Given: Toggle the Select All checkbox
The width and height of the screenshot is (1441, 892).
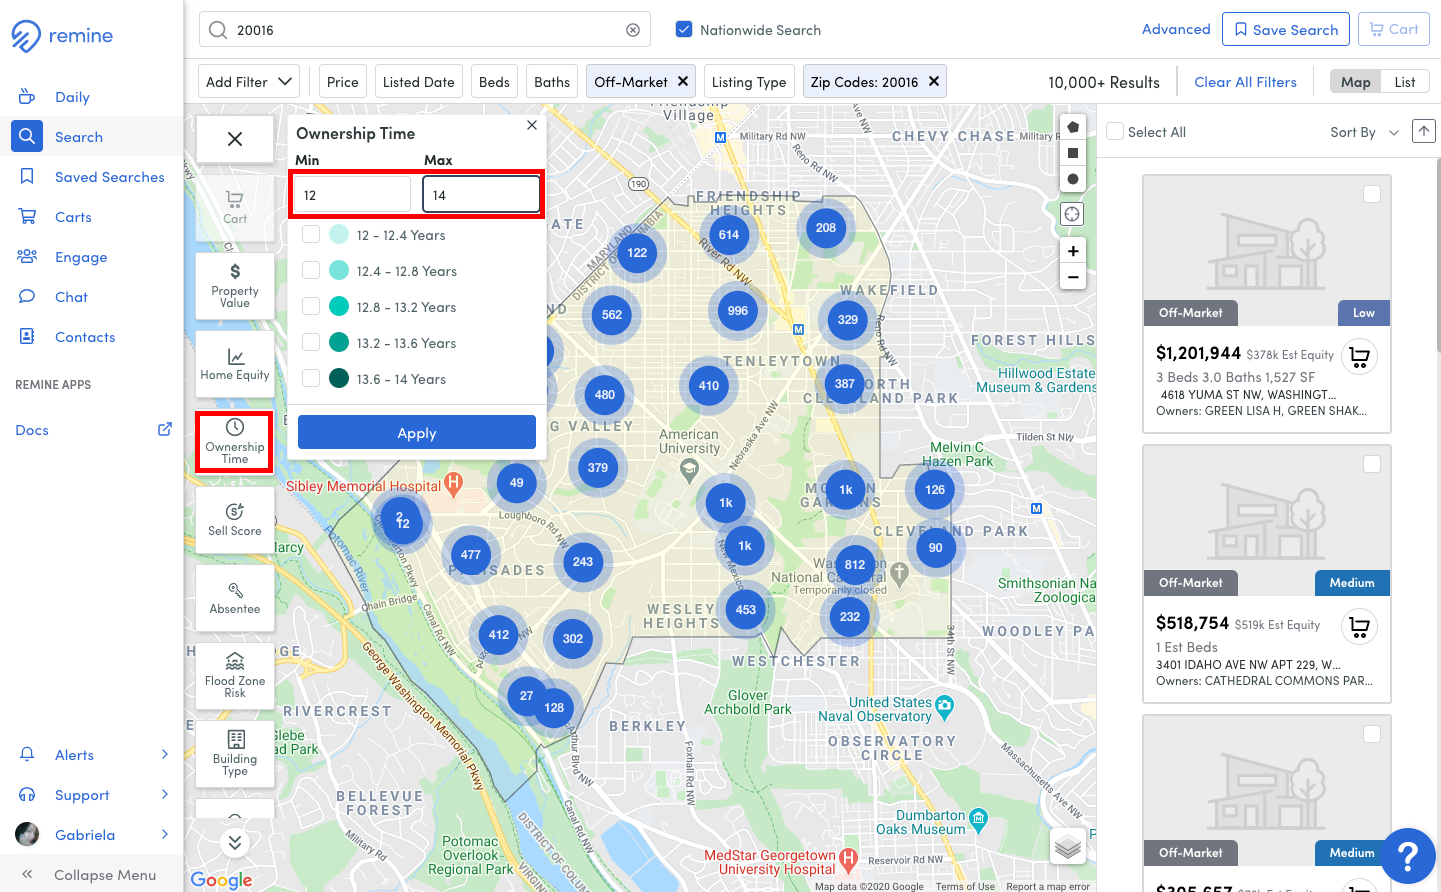Looking at the screenshot, I should tap(1115, 131).
